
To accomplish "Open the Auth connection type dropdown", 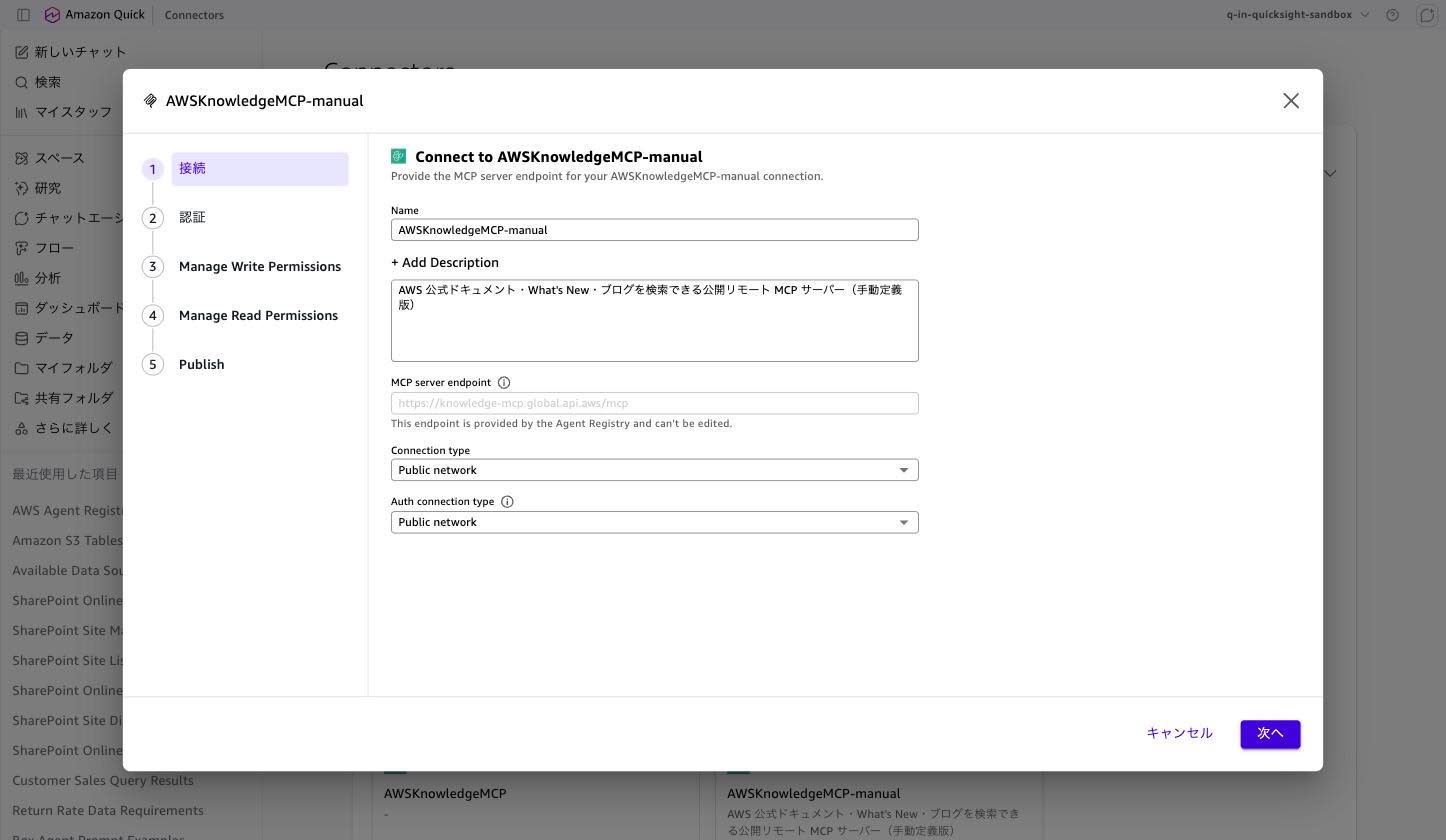I will coord(654,522).
